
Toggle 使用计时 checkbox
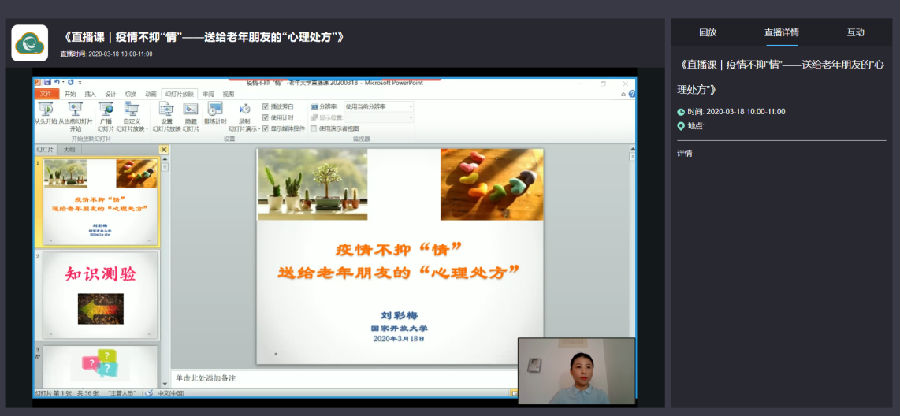coord(266,117)
